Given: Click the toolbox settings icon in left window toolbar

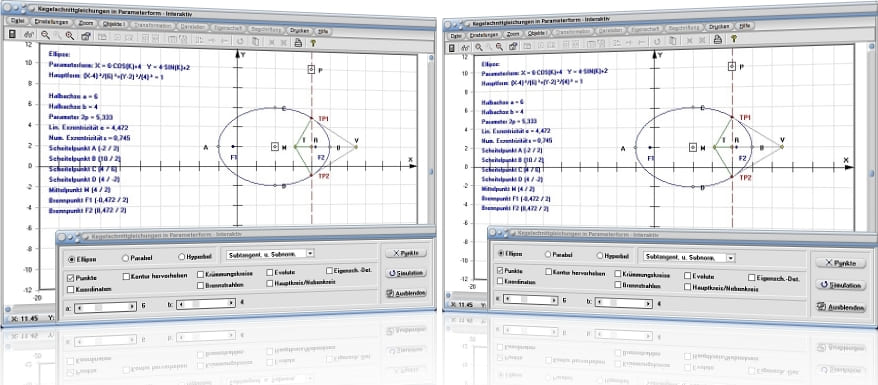Looking at the screenshot, I should pos(86,36).
